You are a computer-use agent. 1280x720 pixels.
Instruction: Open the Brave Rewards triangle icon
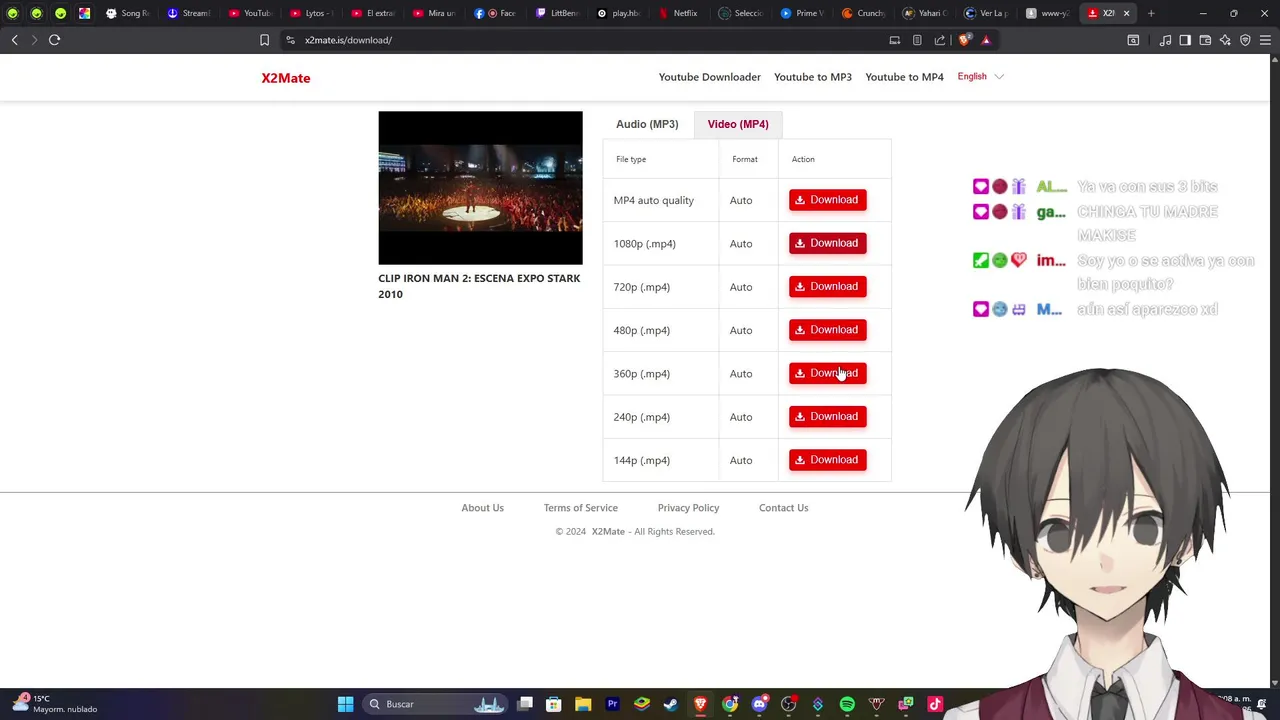tap(986, 40)
